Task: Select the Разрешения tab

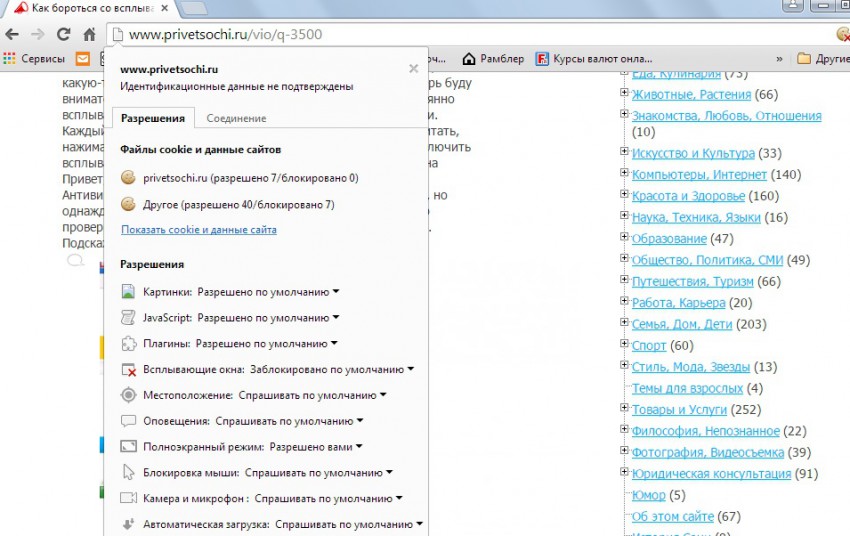Action: click(153, 118)
